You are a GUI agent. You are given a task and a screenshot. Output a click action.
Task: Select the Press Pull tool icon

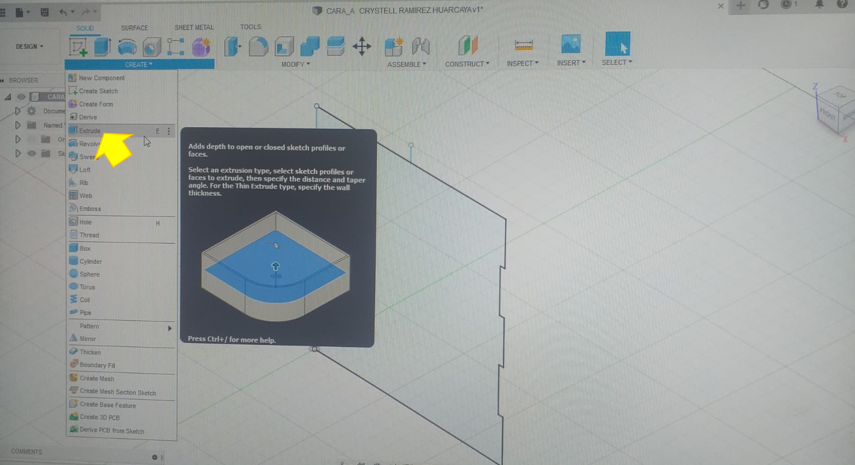tap(233, 47)
